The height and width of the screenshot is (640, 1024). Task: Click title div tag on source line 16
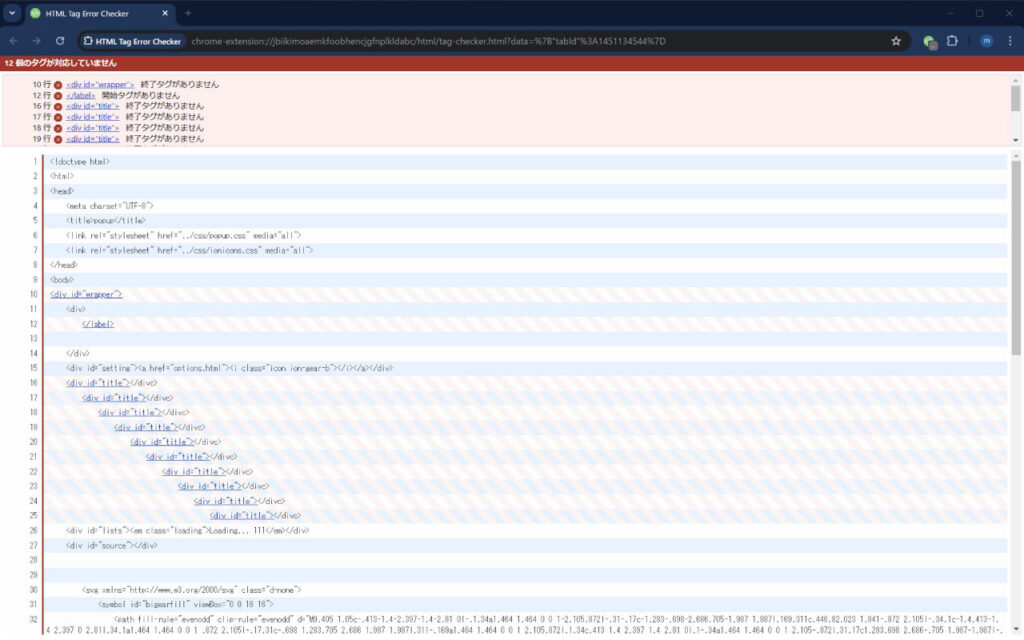pyautogui.click(x=98, y=383)
